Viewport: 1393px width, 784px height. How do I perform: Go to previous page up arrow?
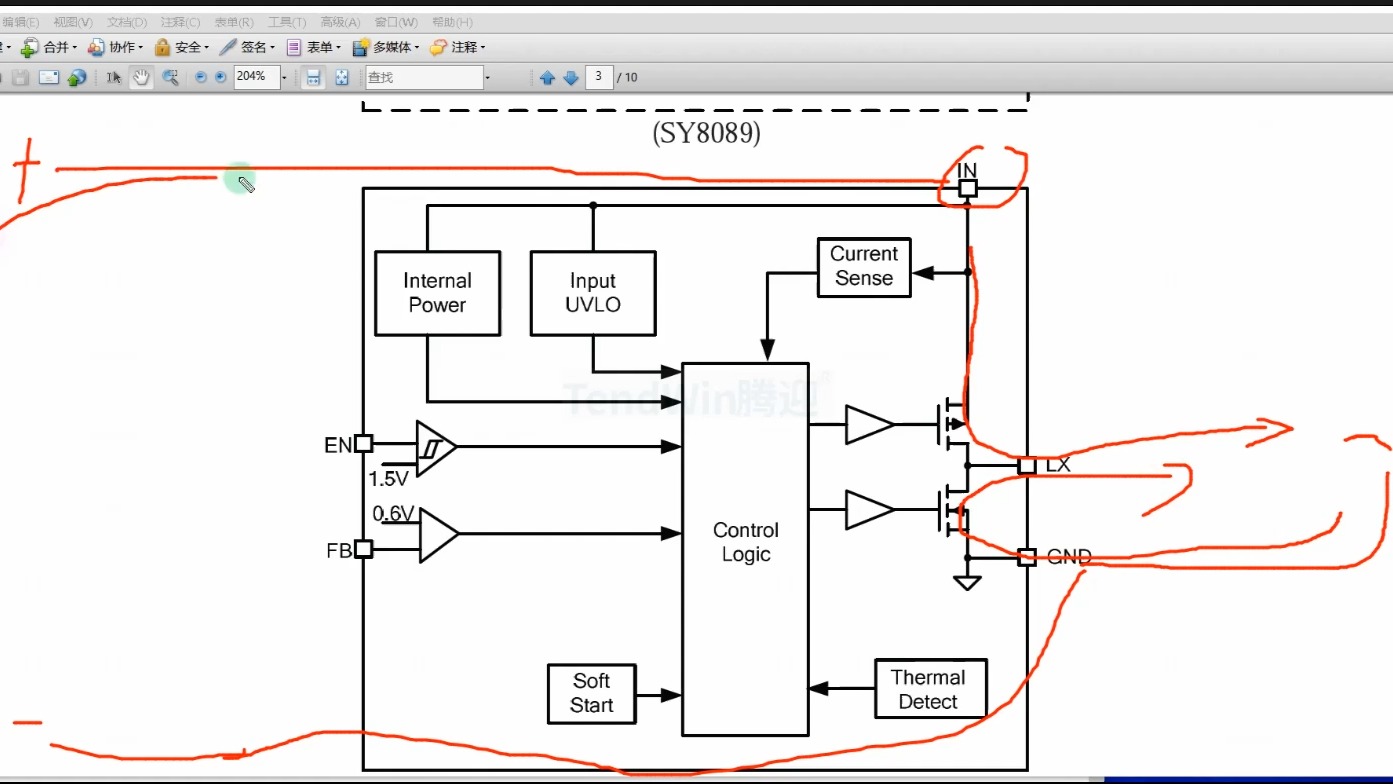click(547, 77)
